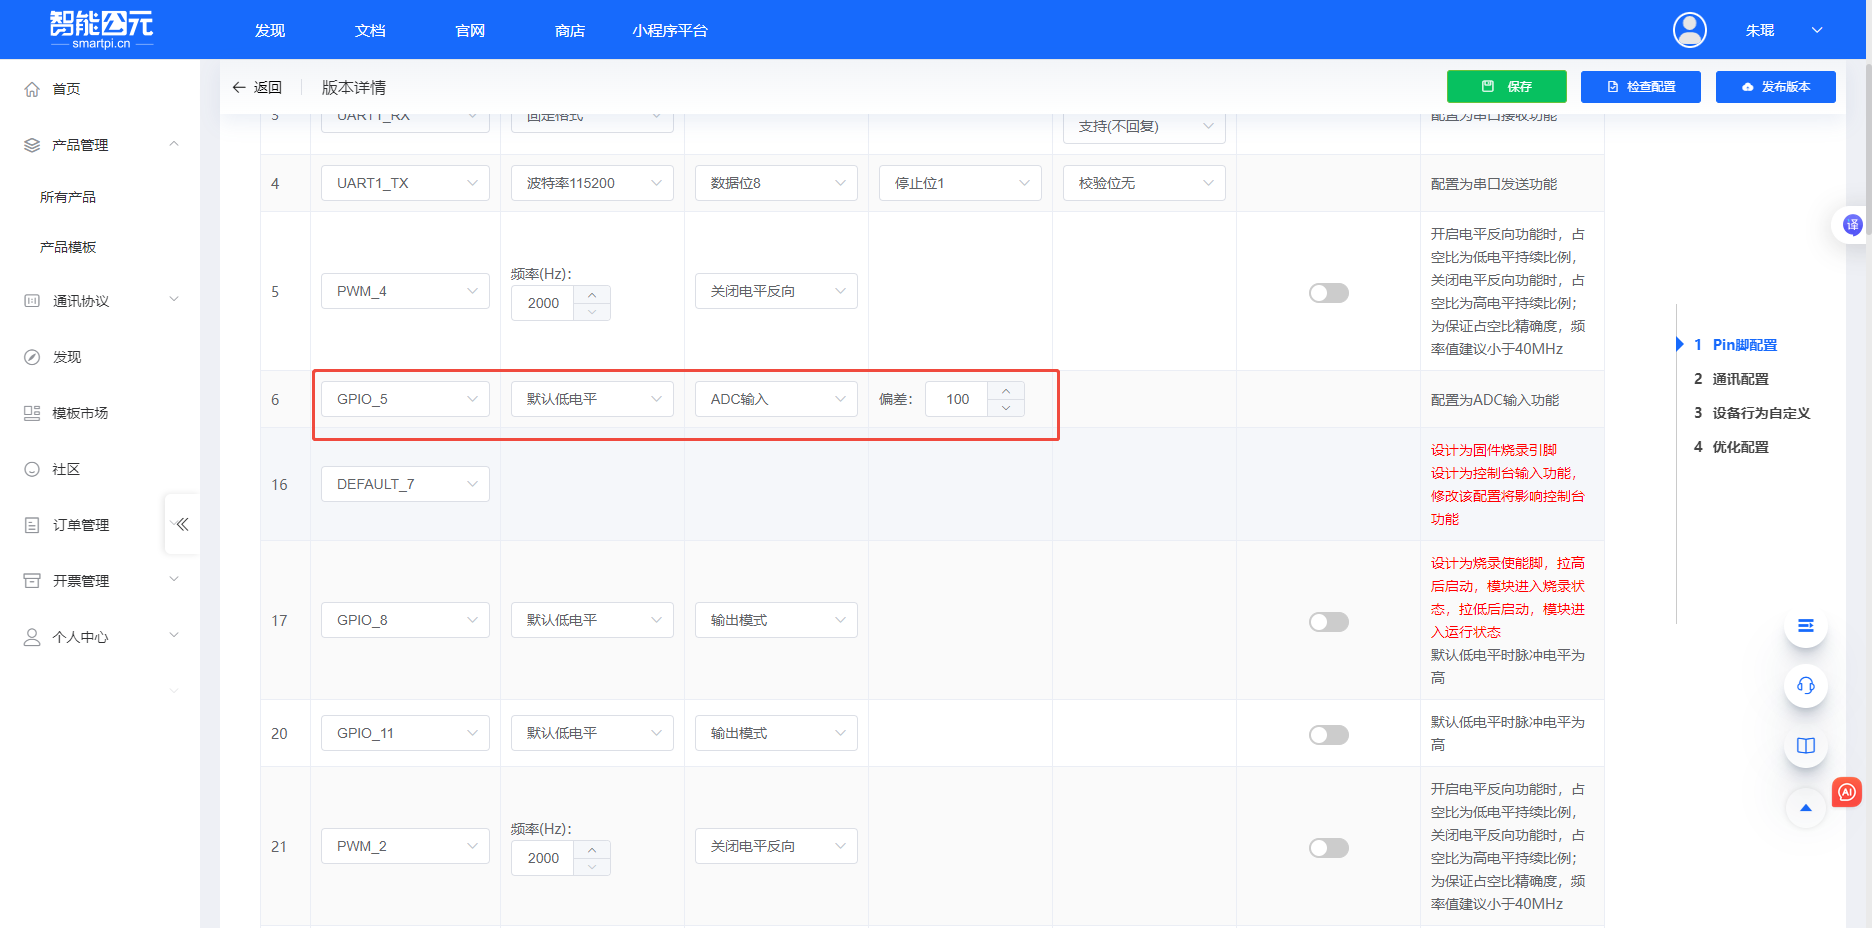Open the 波特率115200 dropdown
This screenshot has width=1872, height=928.
[591, 182]
